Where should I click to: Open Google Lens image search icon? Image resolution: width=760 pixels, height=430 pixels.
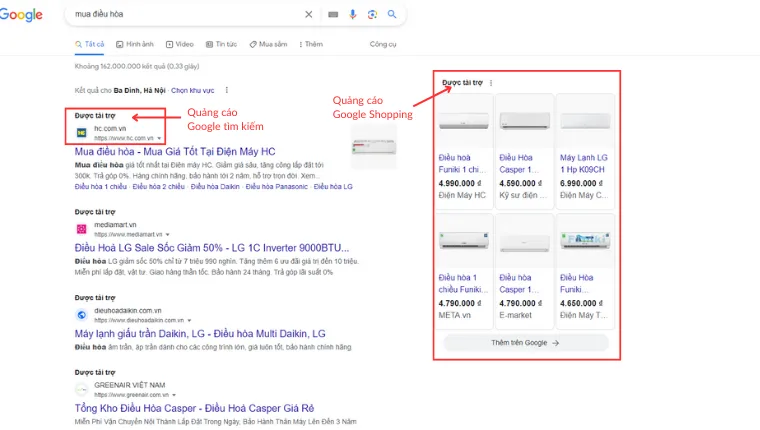[372, 15]
